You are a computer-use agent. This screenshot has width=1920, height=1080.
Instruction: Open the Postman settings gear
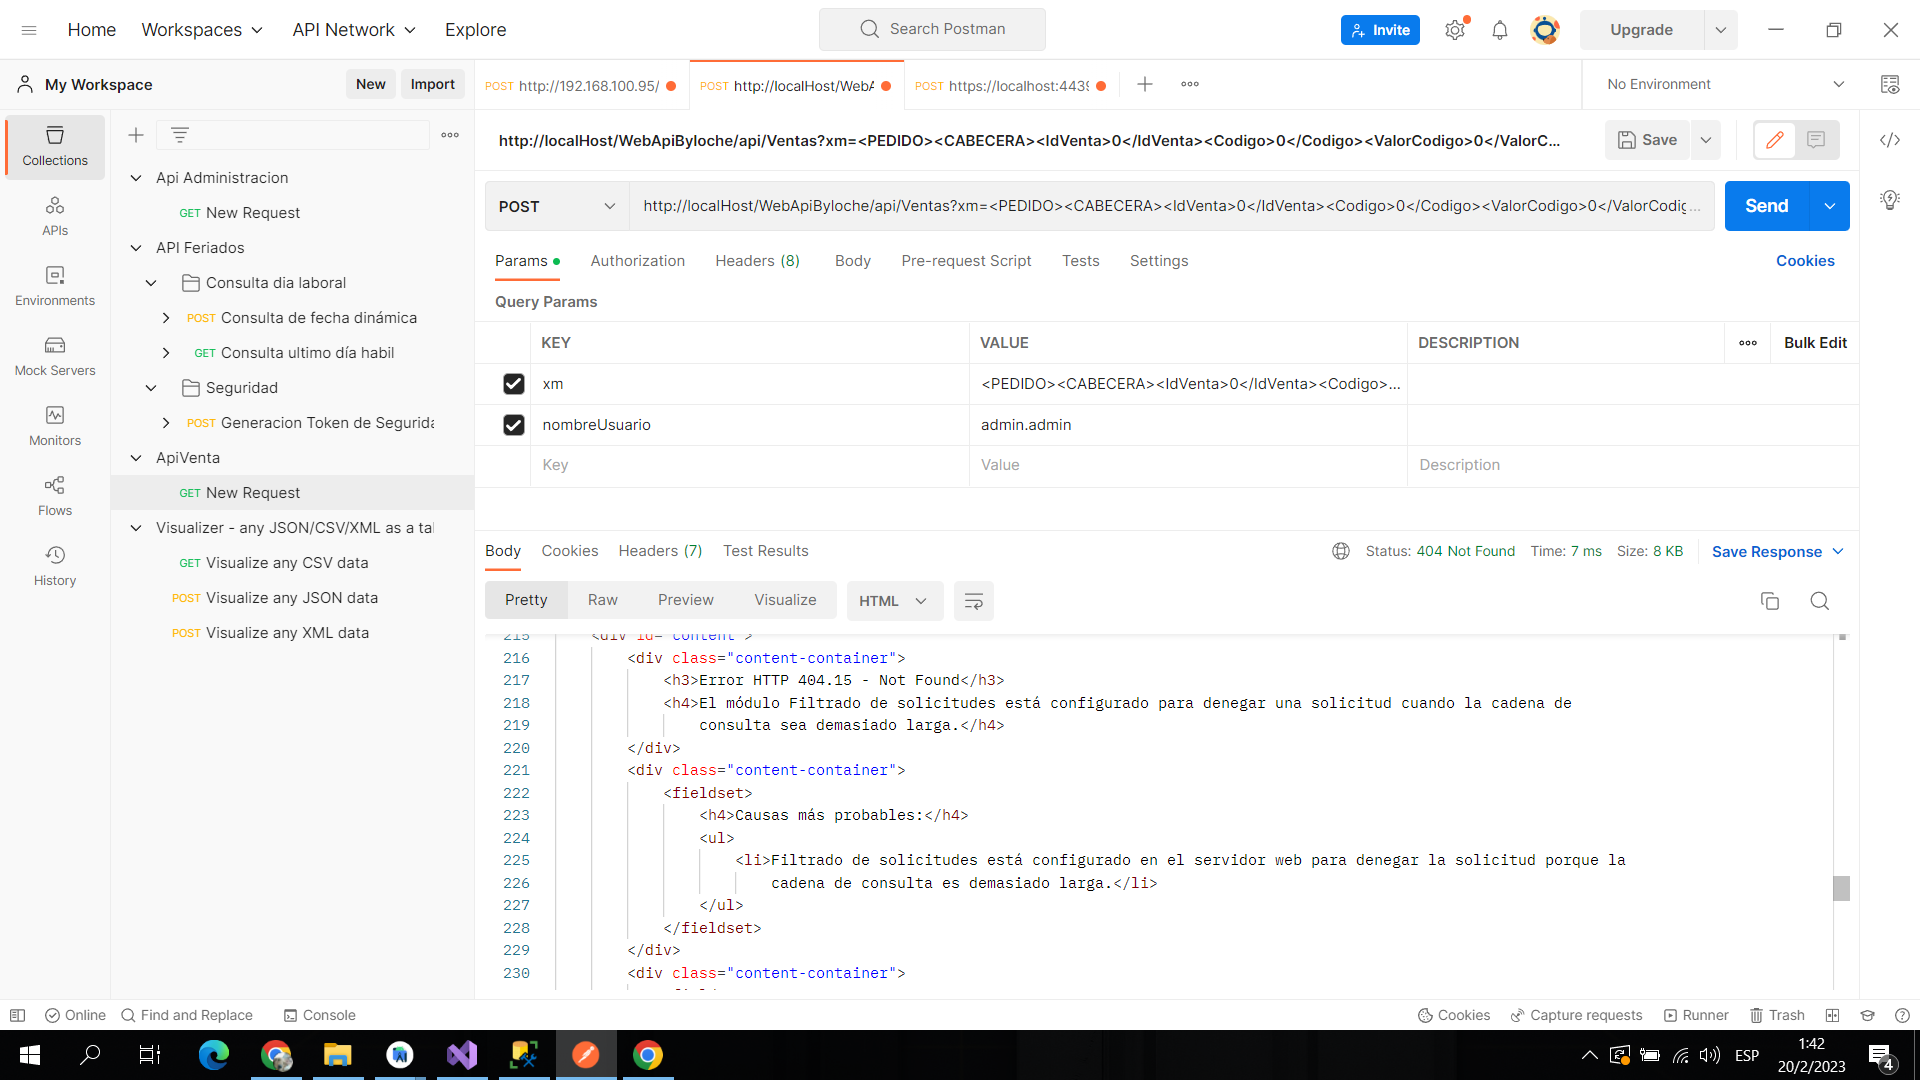[1455, 30]
